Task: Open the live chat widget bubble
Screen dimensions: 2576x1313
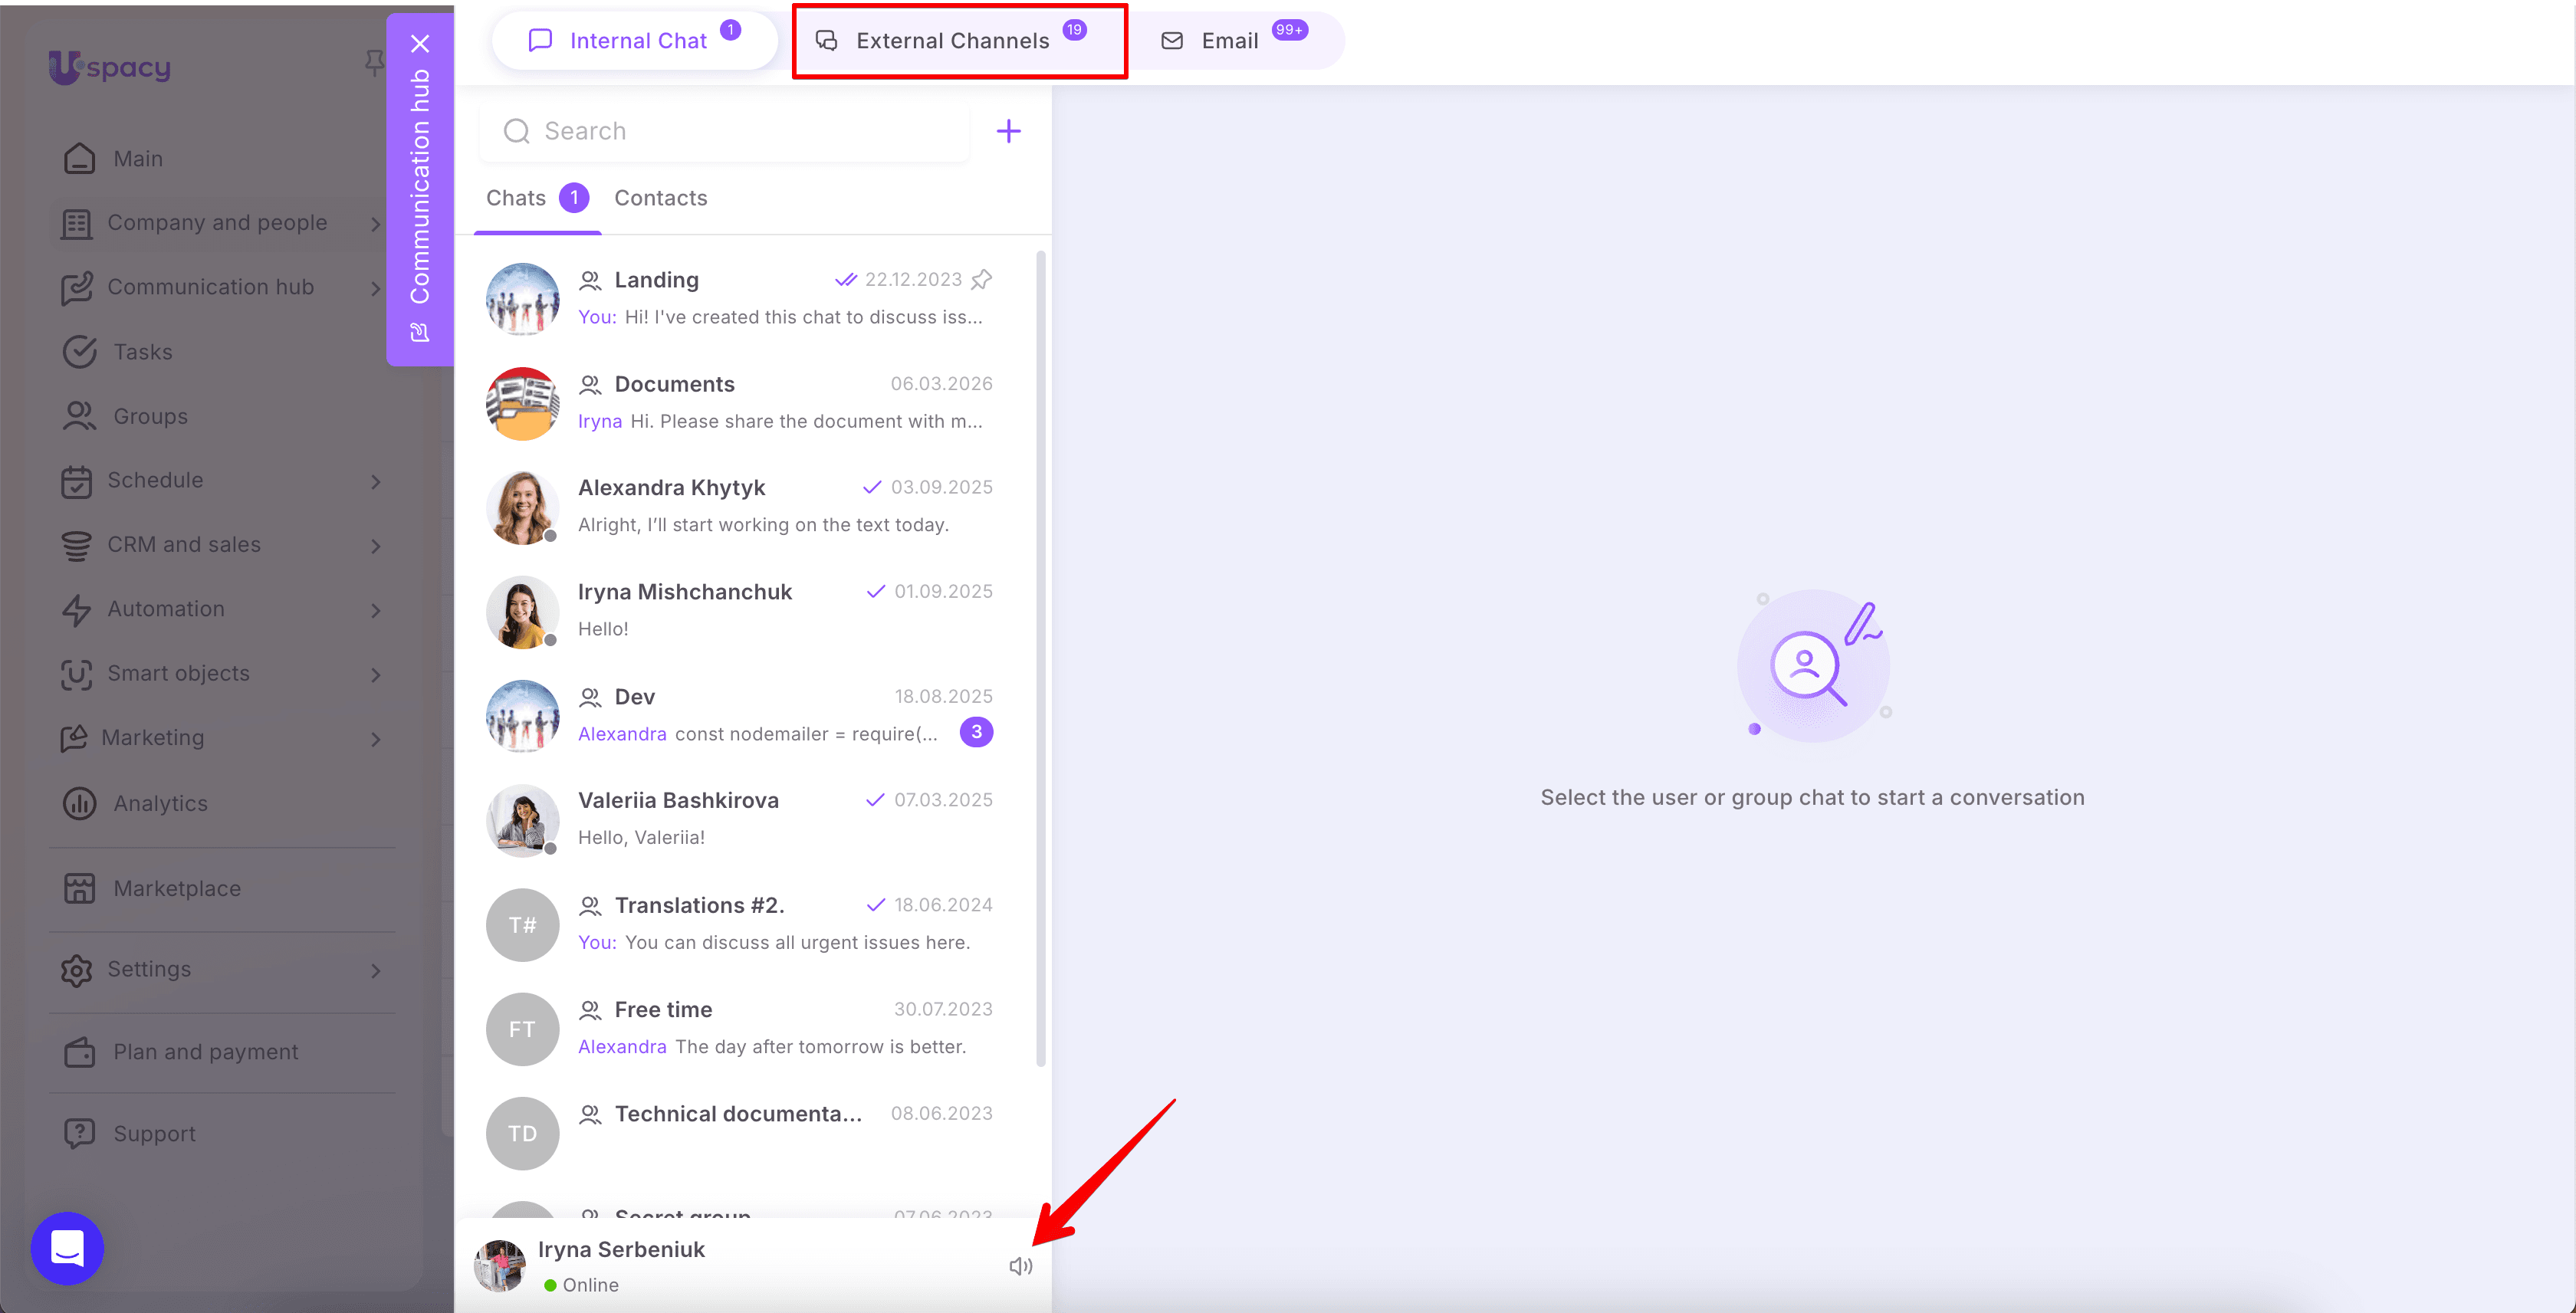Action: tap(67, 1248)
